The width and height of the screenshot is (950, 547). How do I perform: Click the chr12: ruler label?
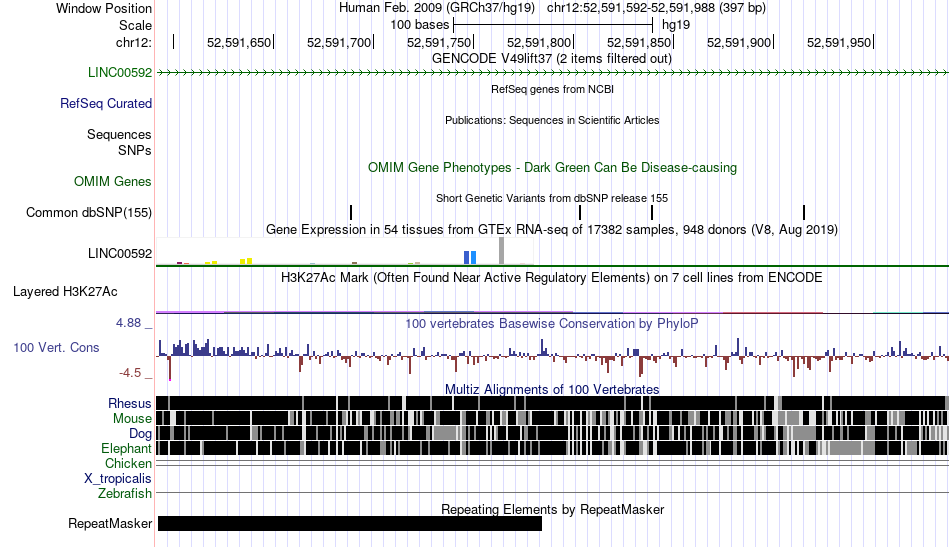(x=133, y=42)
